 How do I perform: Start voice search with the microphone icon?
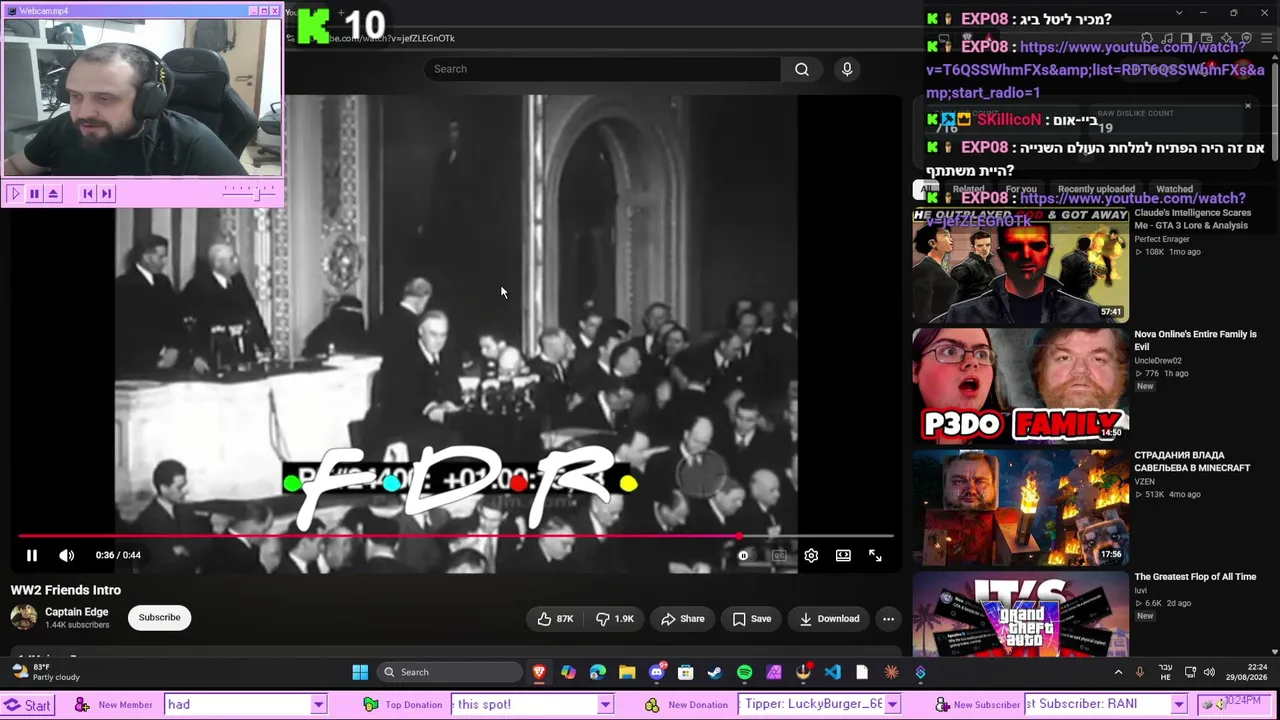[847, 69]
